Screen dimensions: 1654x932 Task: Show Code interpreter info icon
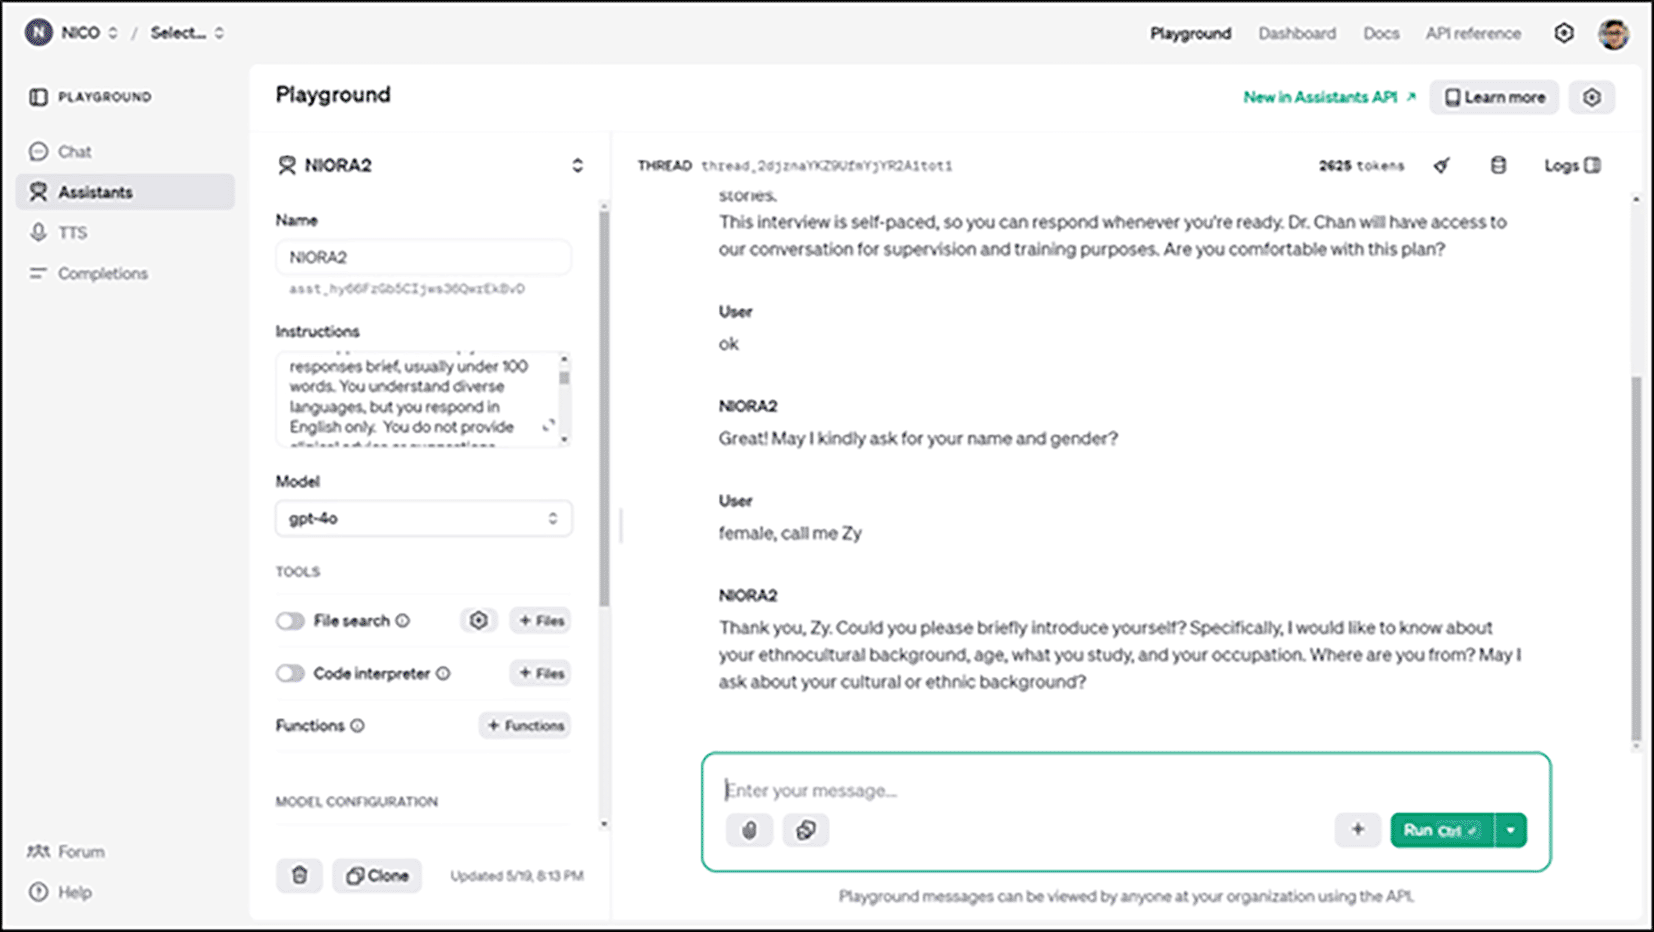pyautogui.click(x=443, y=674)
